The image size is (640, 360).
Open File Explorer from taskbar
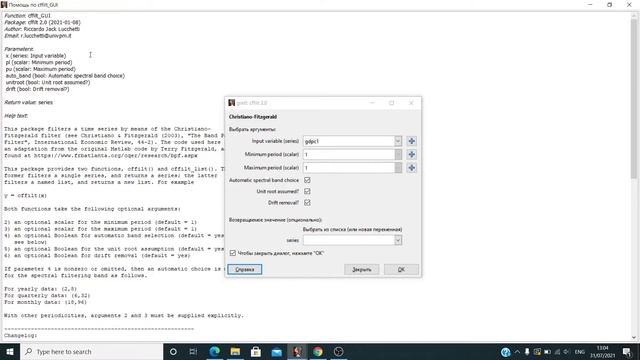[x=235, y=351]
